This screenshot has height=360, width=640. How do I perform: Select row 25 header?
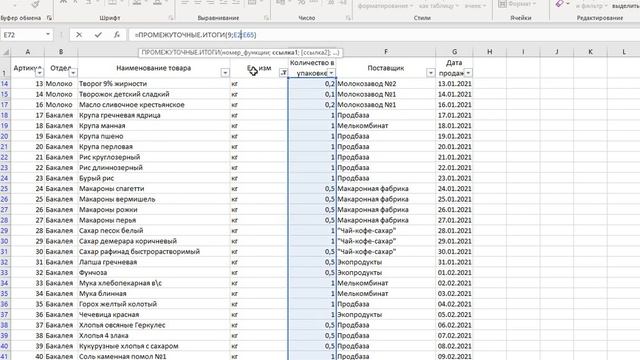(x=5, y=189)
